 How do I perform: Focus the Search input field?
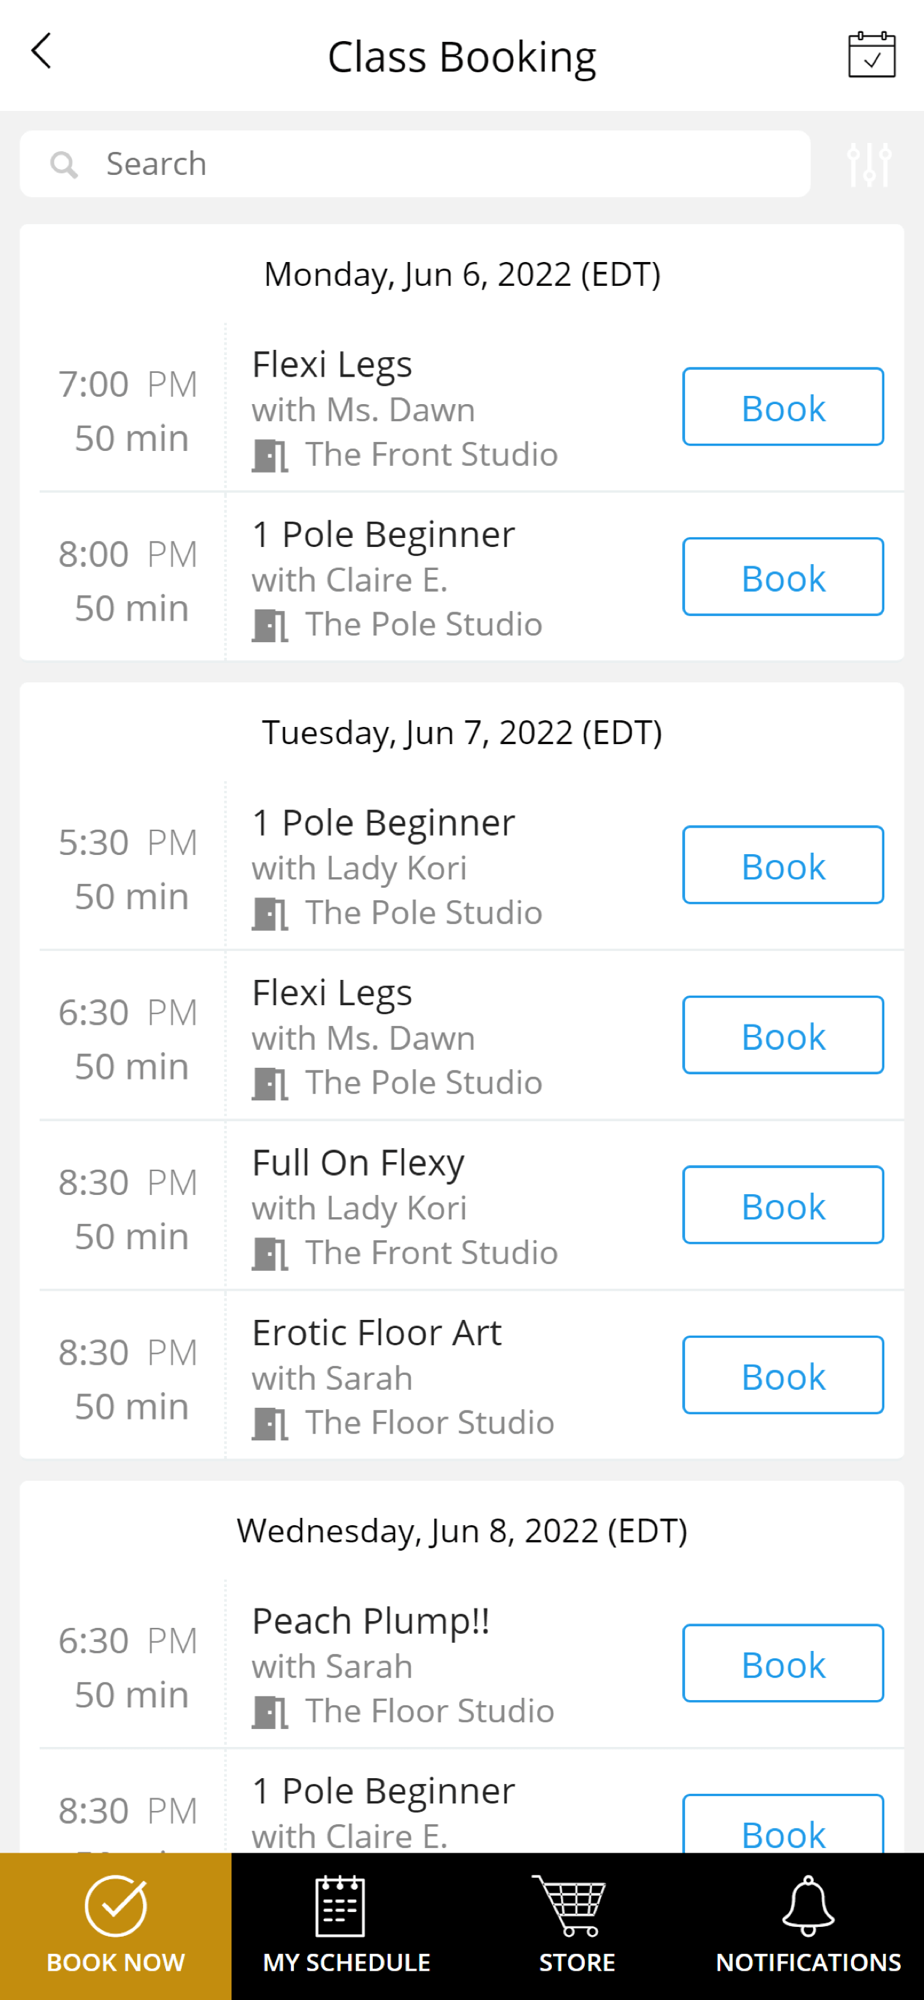(x=415, y=164)
